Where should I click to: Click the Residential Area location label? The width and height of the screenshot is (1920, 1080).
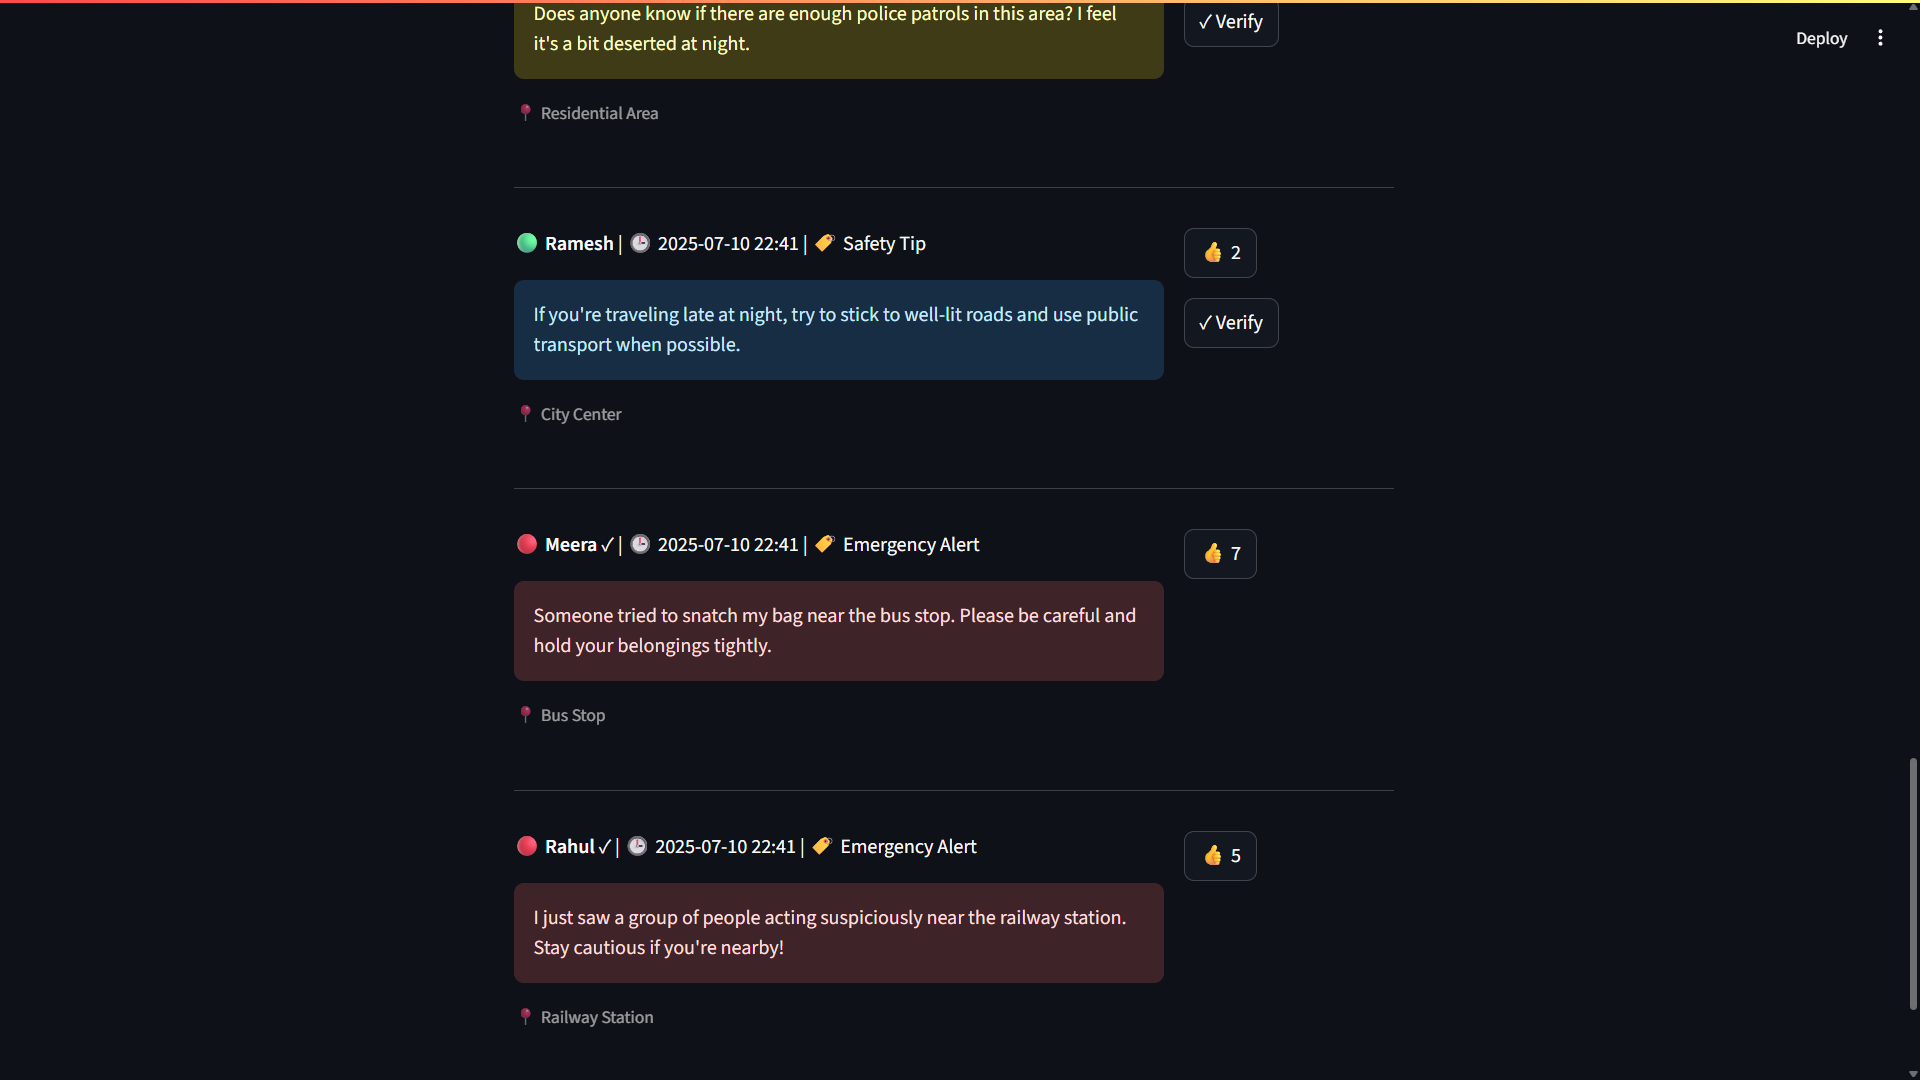click(x=599, y=114)
